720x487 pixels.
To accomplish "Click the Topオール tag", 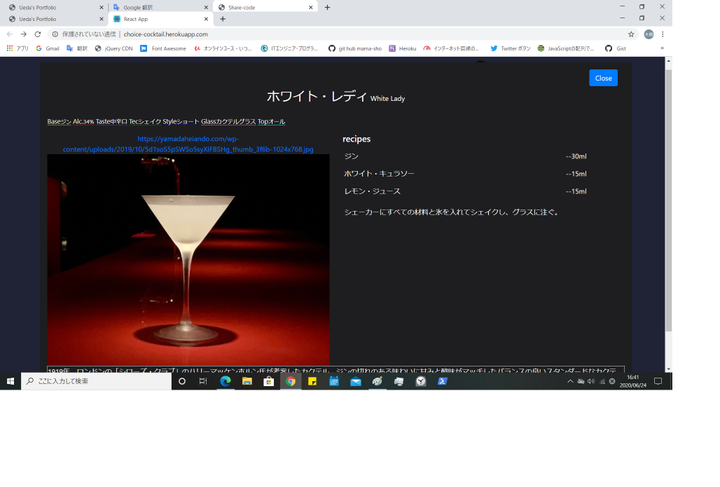I will [271, 122].
